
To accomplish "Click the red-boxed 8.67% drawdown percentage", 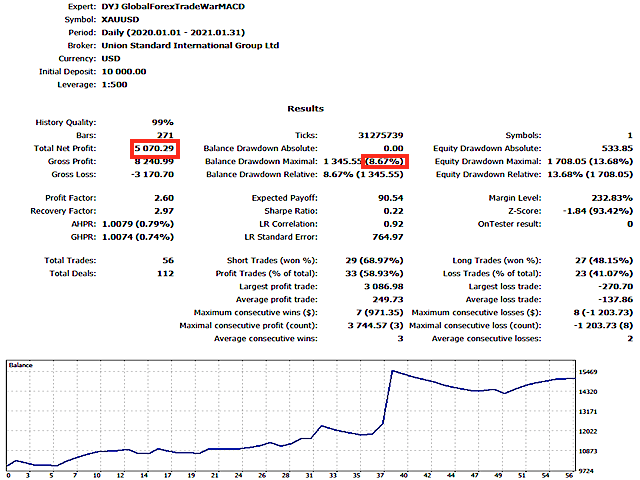I will 386,162.
